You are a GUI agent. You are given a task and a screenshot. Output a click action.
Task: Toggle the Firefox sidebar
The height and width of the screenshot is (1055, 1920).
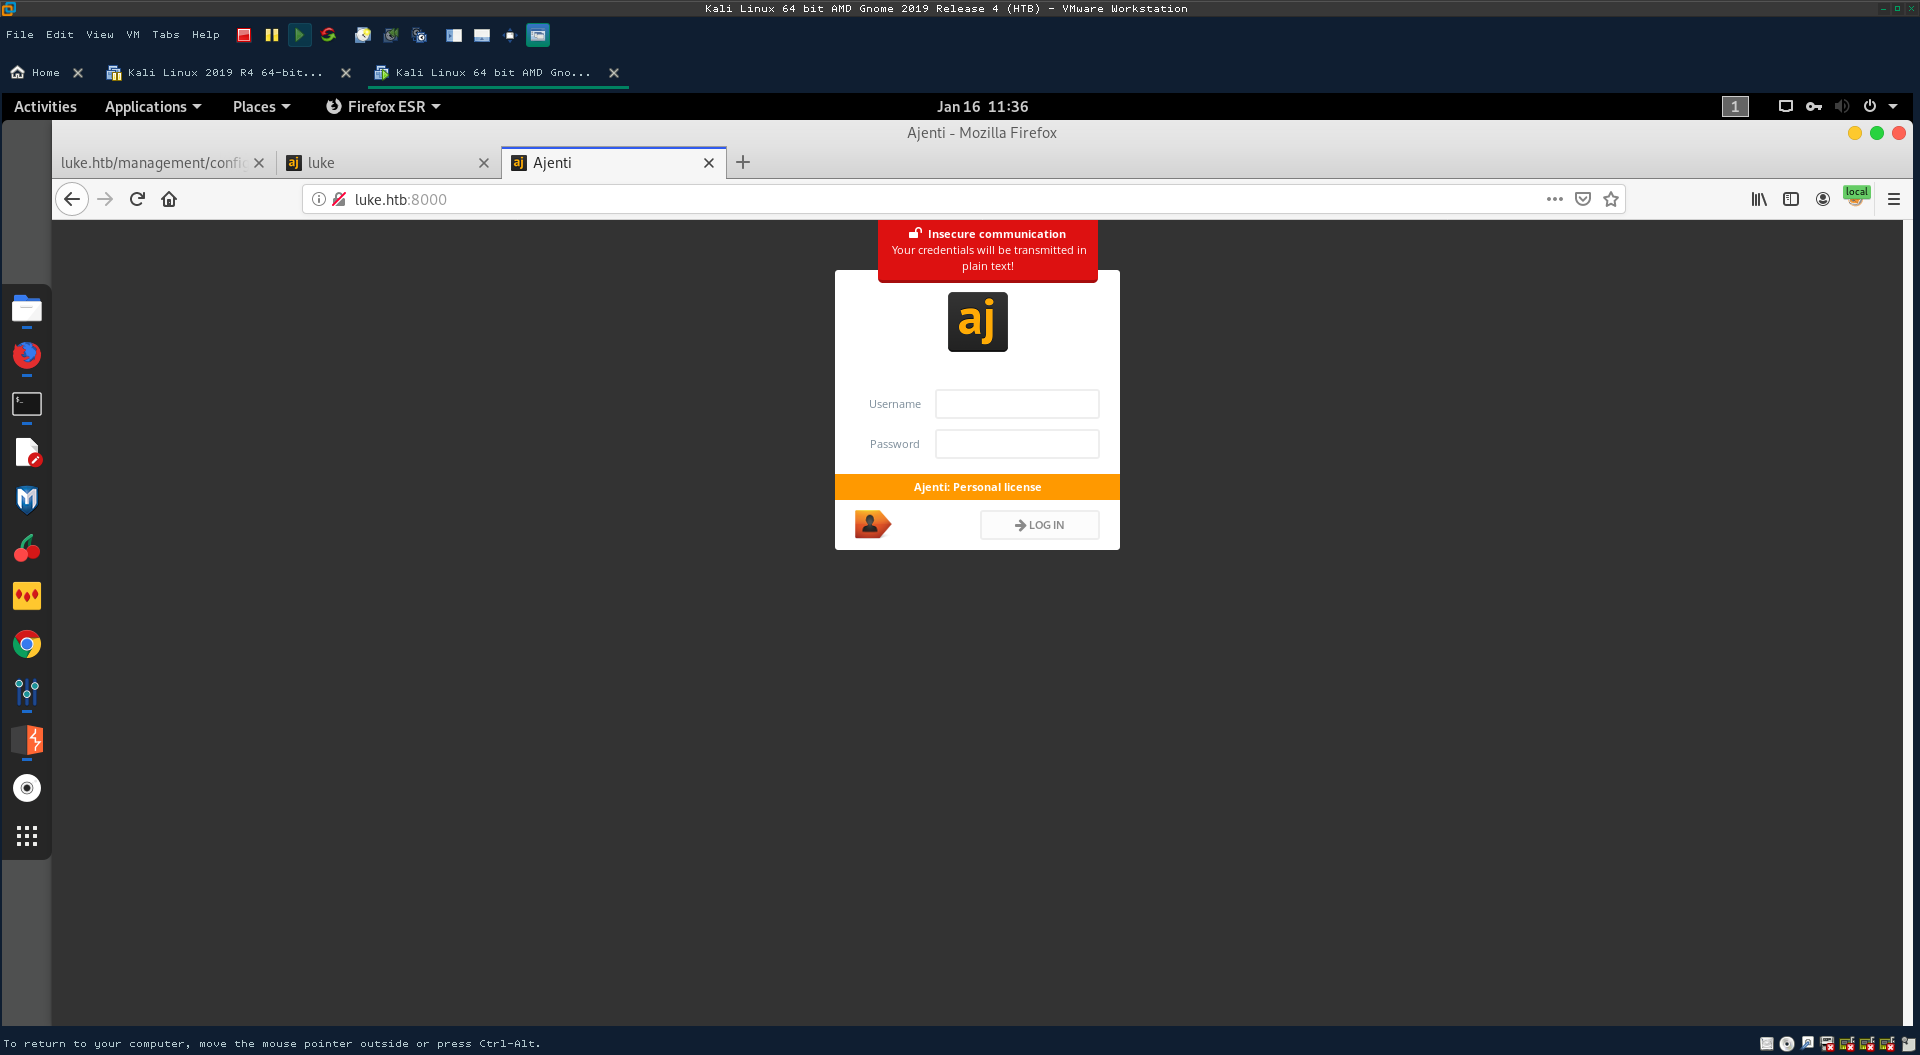coord(1791,199)
